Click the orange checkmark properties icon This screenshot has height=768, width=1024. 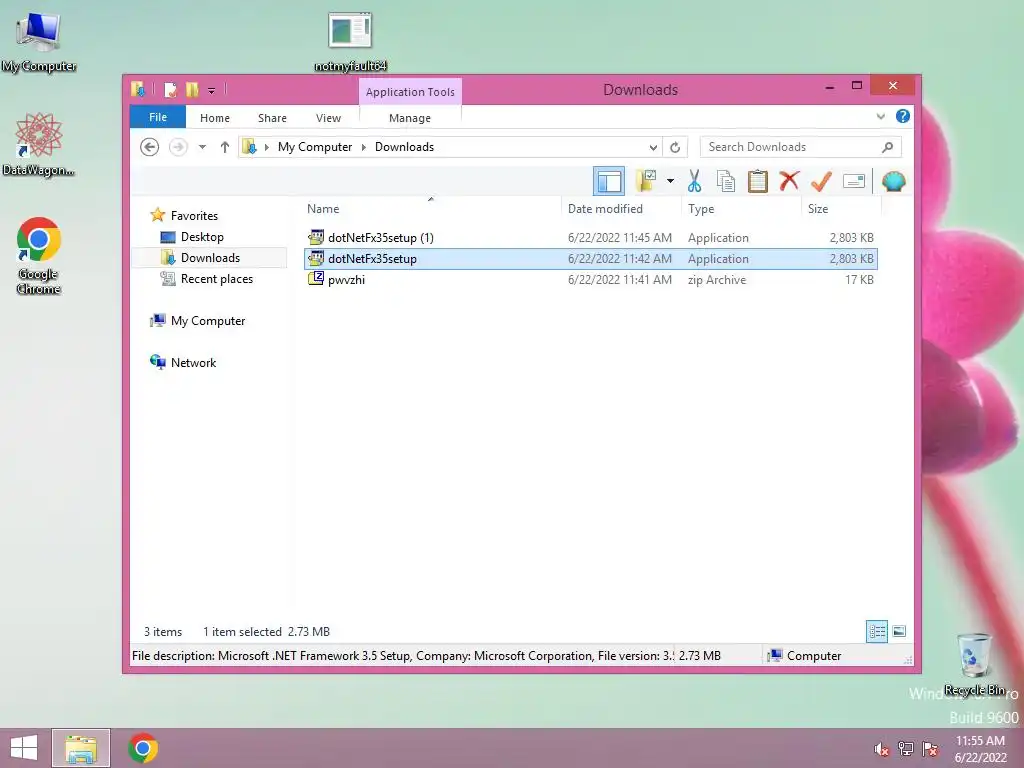[x=821, y=181]
